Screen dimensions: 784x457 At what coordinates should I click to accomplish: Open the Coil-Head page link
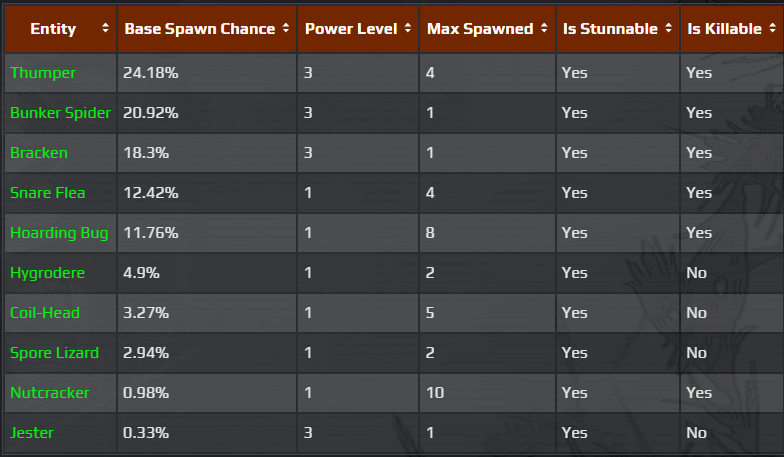45,313
